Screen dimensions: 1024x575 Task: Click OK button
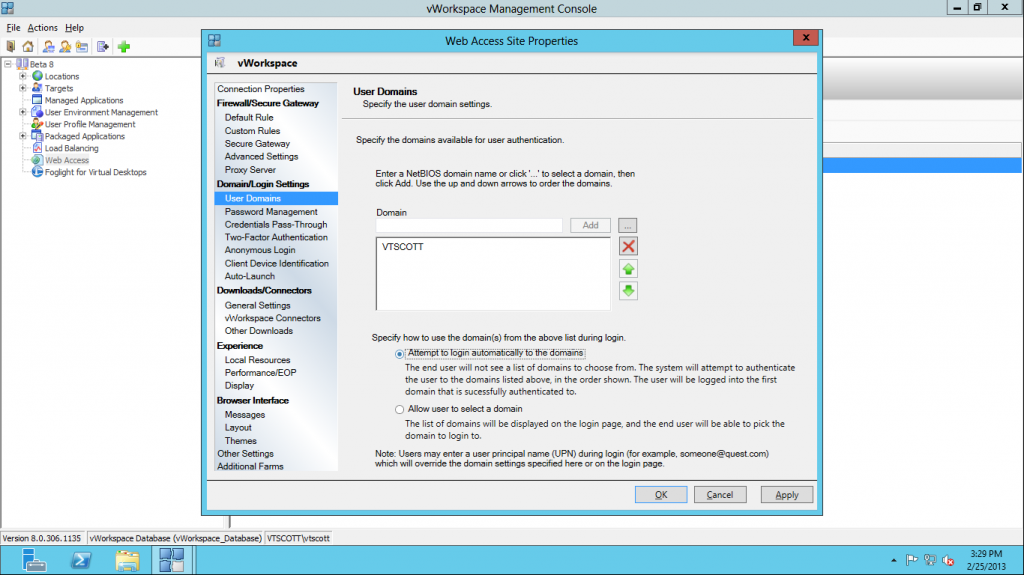661,495
